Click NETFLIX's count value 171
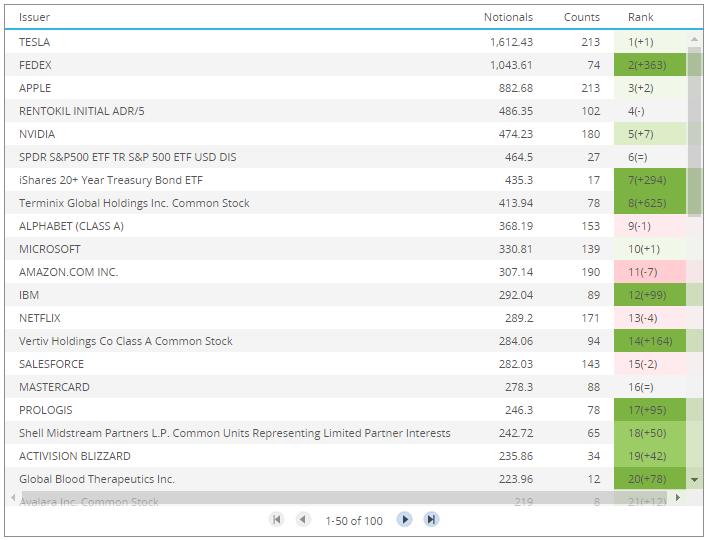705x540 pixels. click(x=590, y=318)
